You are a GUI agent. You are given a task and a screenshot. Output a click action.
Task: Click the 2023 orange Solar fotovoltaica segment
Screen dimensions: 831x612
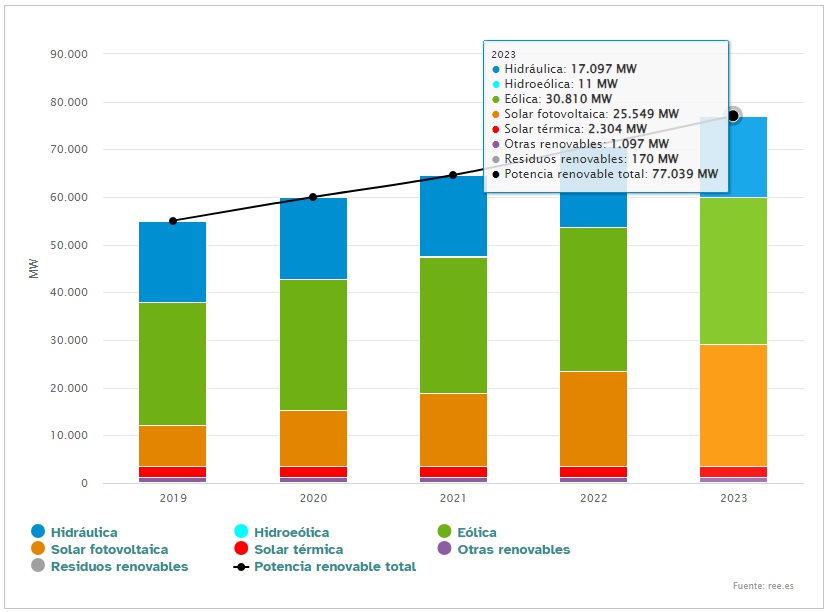[733, 406]
